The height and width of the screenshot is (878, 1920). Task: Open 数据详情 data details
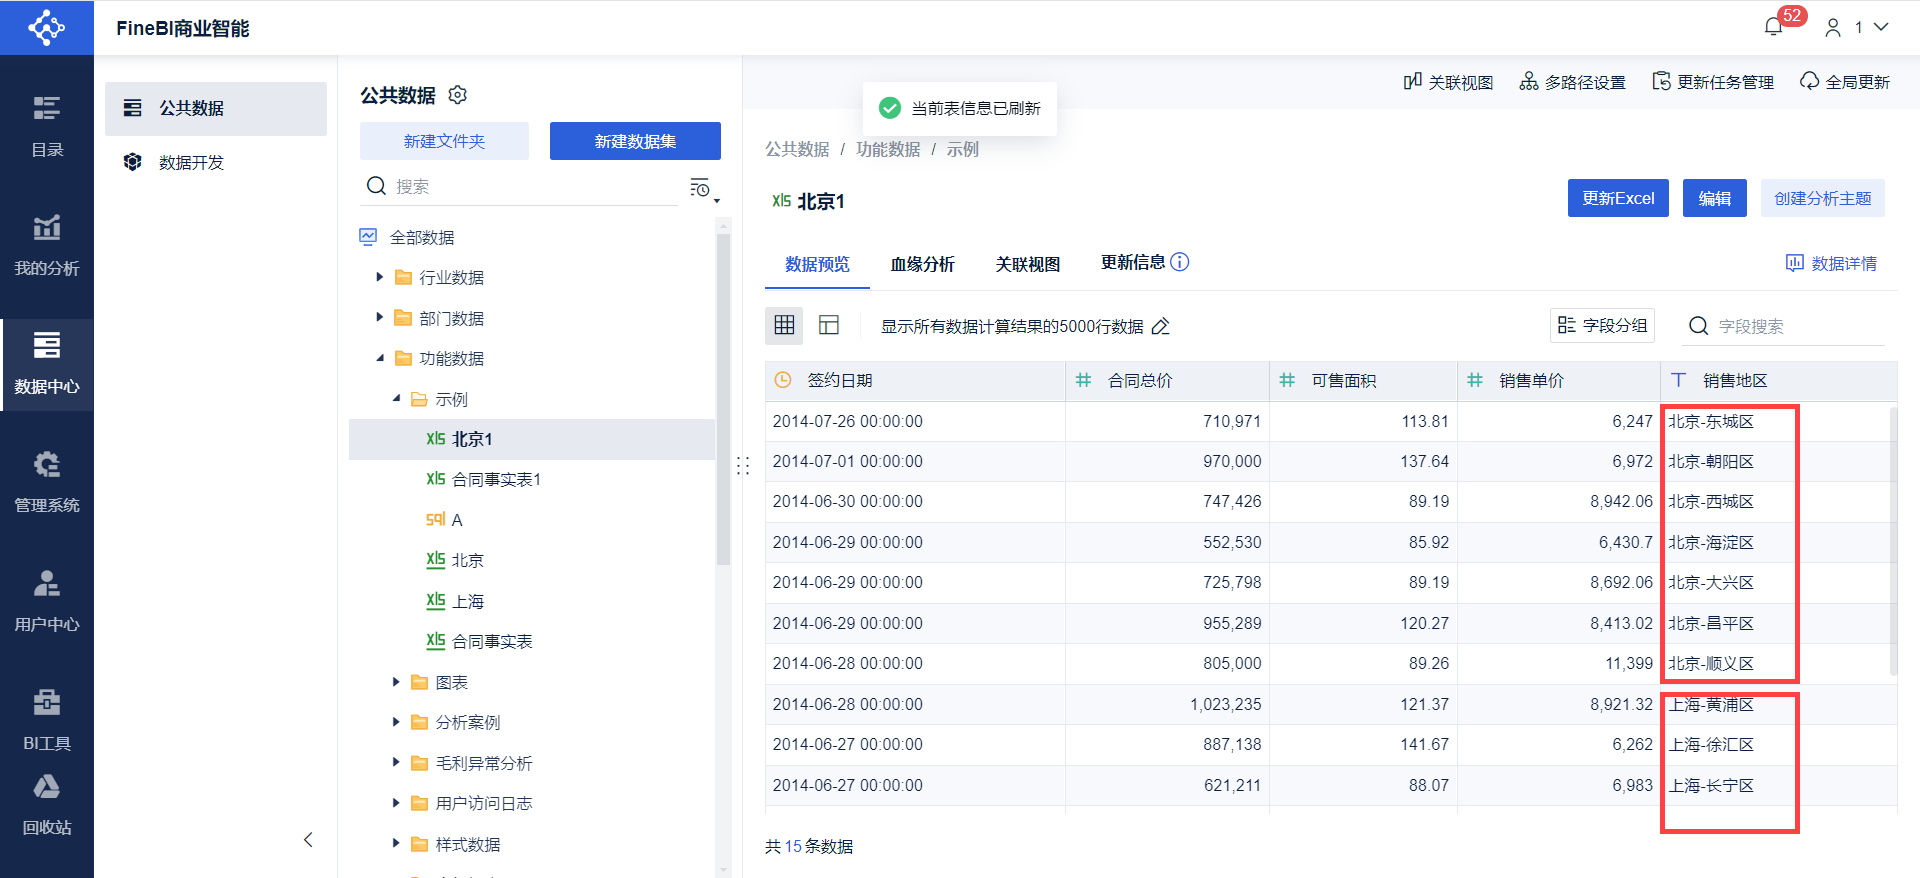coord(1831,263)
